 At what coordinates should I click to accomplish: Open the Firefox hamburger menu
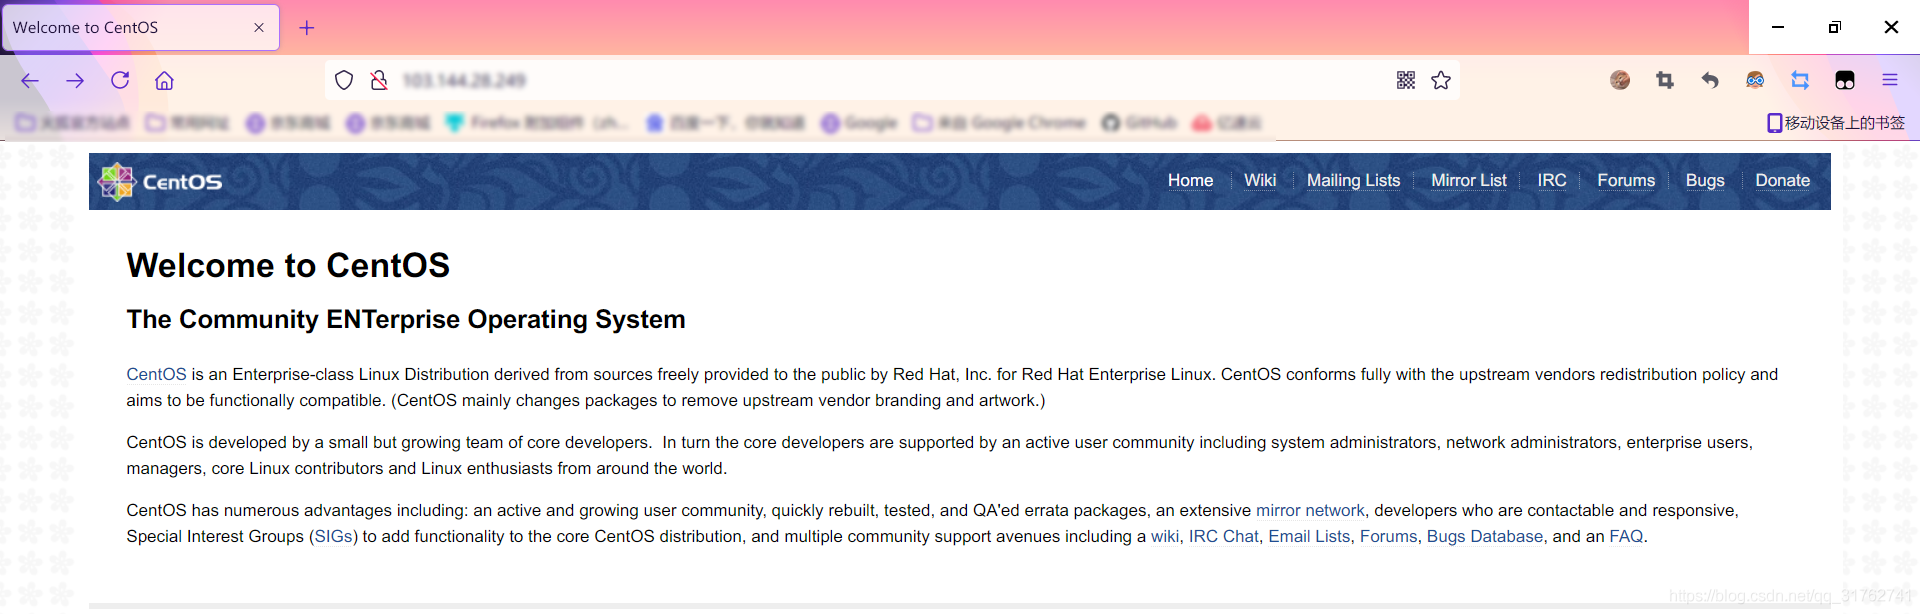(1890, 80)
